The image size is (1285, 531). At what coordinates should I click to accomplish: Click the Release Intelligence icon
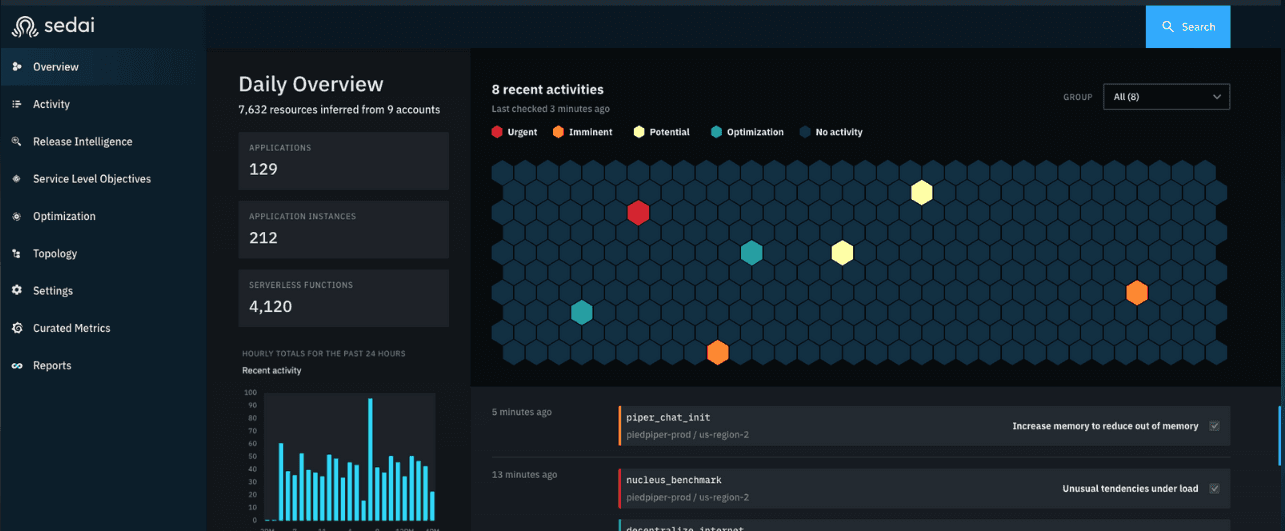tap(17, 141)
